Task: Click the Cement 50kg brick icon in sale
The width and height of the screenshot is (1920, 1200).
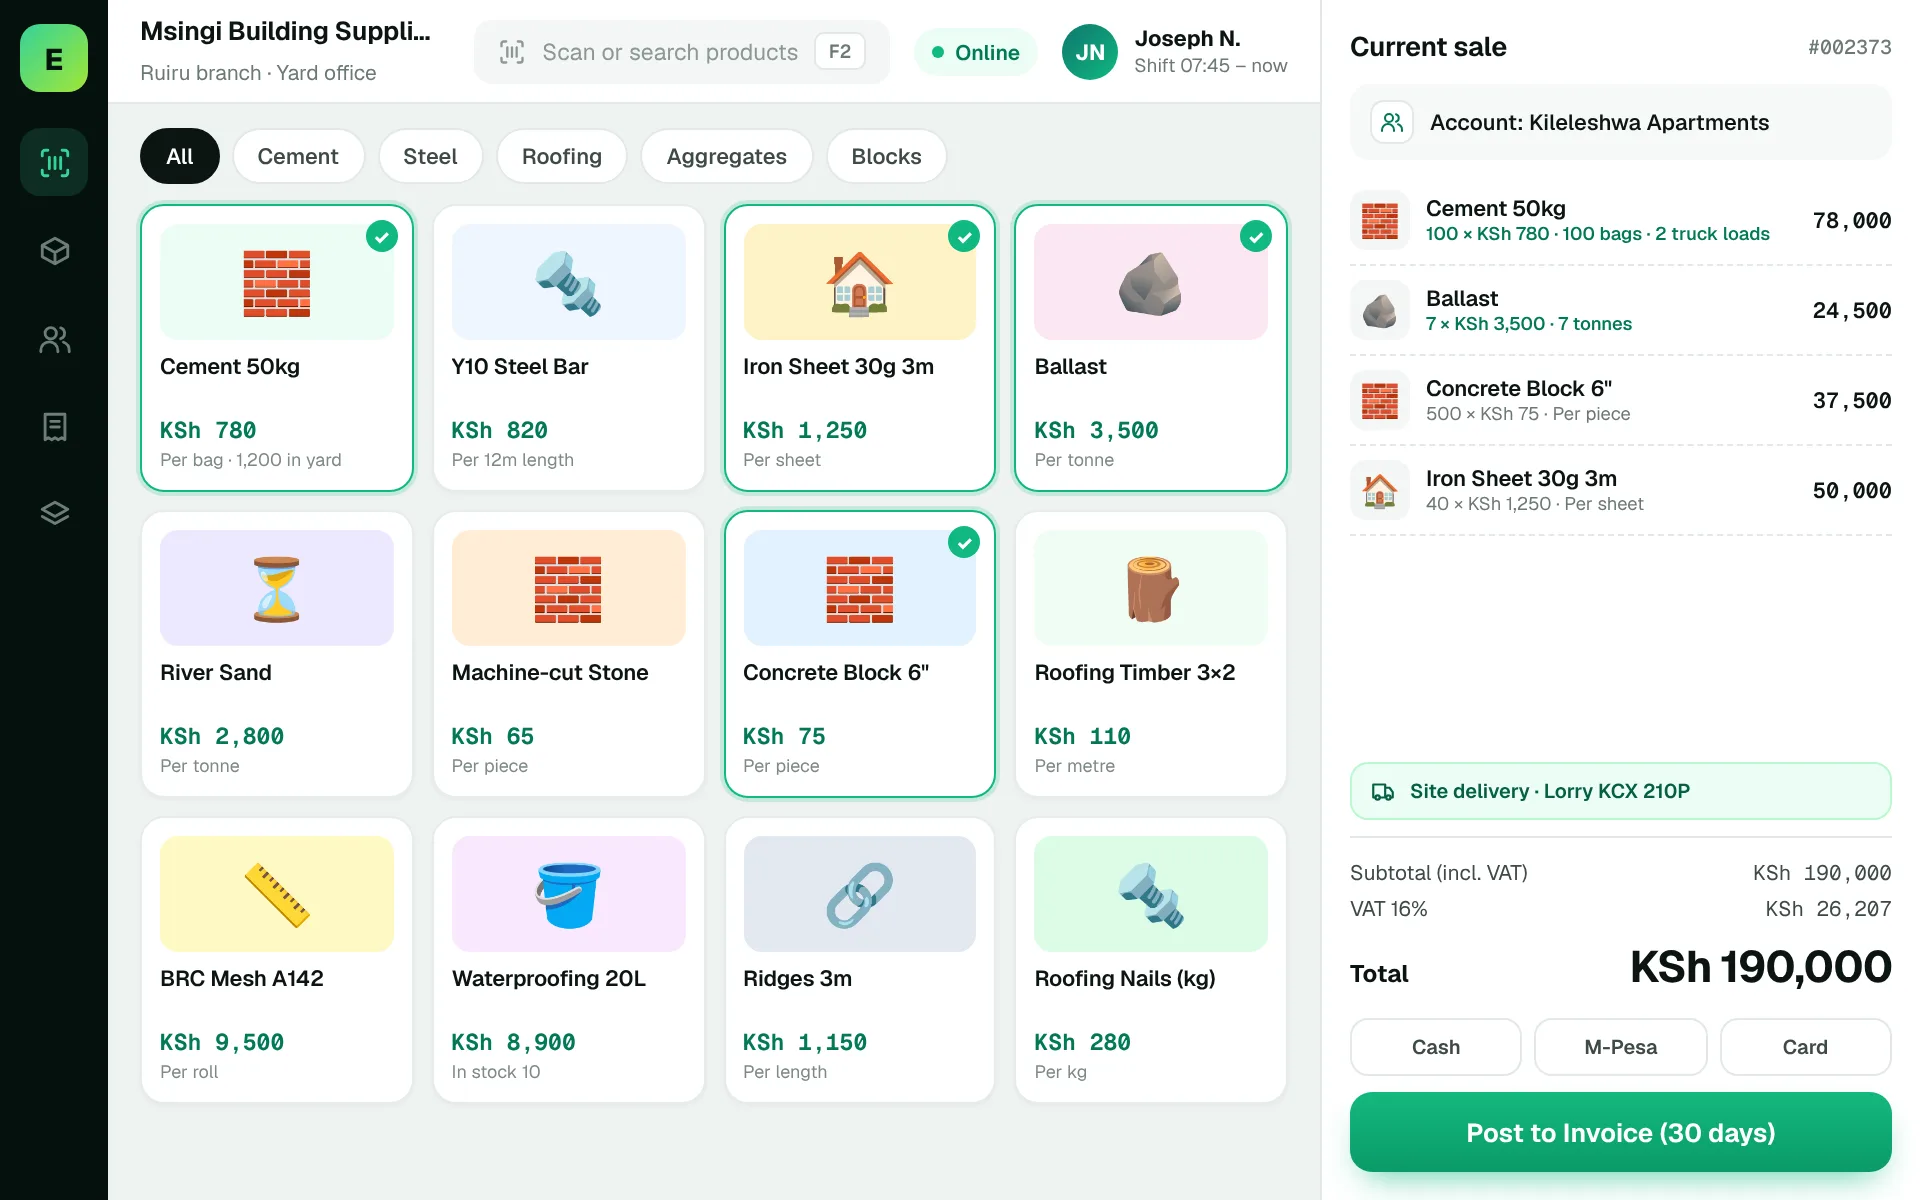Action: (1380, 220)
